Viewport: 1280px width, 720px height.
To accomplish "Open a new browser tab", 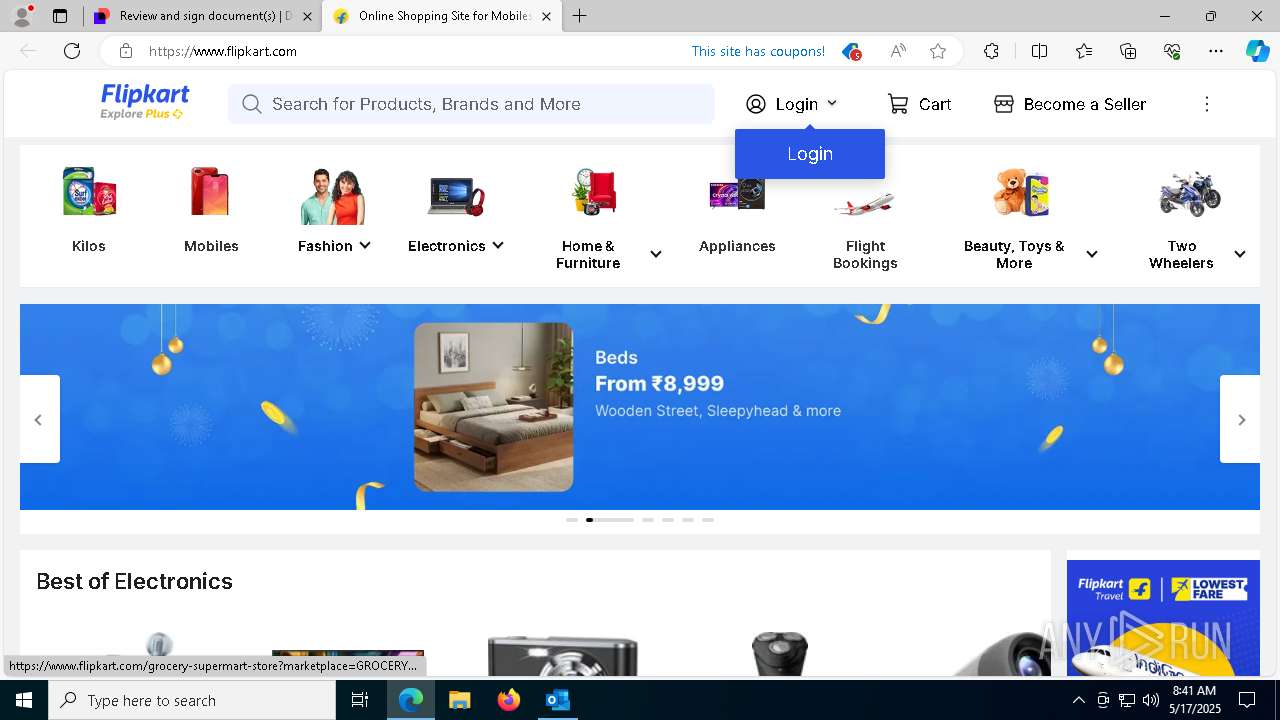I will click(580, 16).
